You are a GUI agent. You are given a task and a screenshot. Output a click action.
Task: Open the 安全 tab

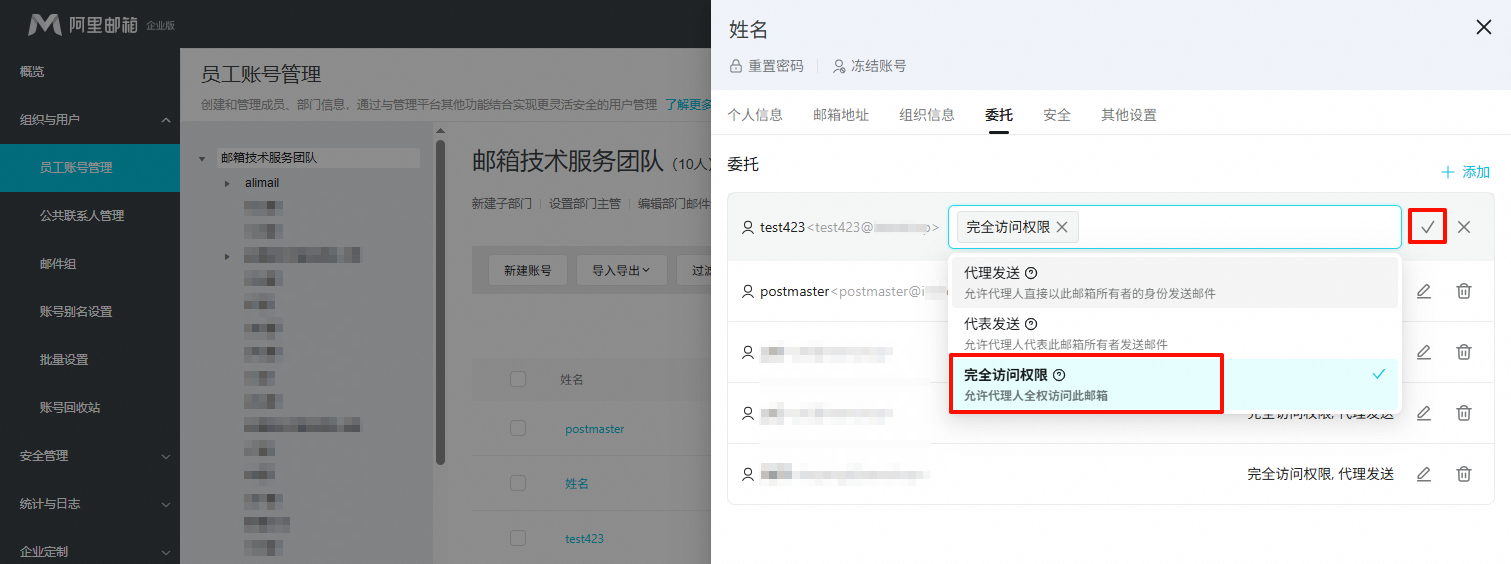[1056, 115]
